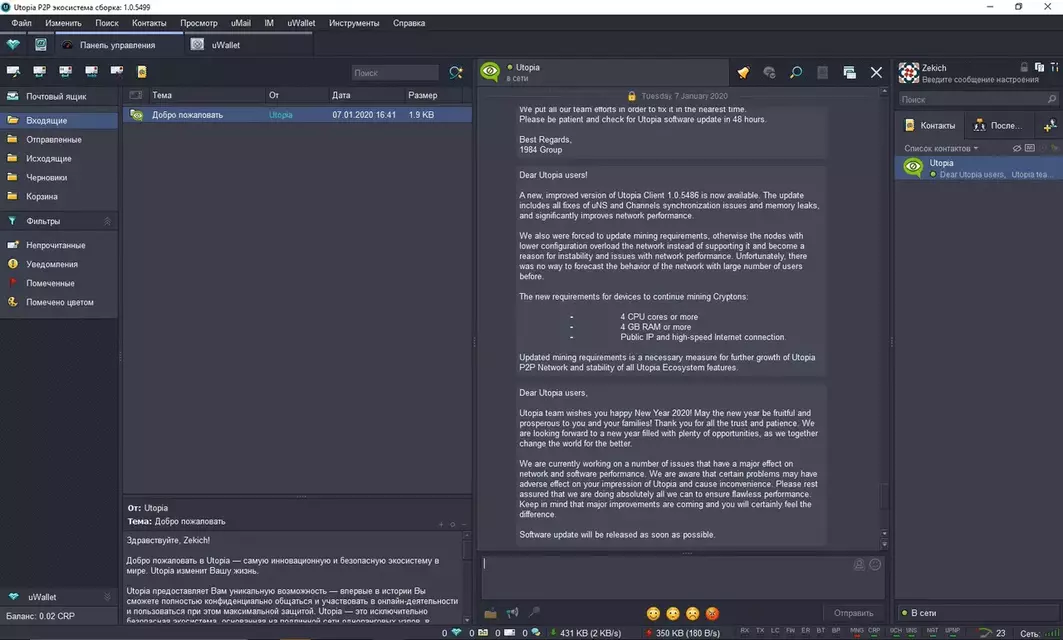Viewport: 1063px width, 640px height.
Task: Click the grey notepad icon in the chat header
Action: [822, 73]
